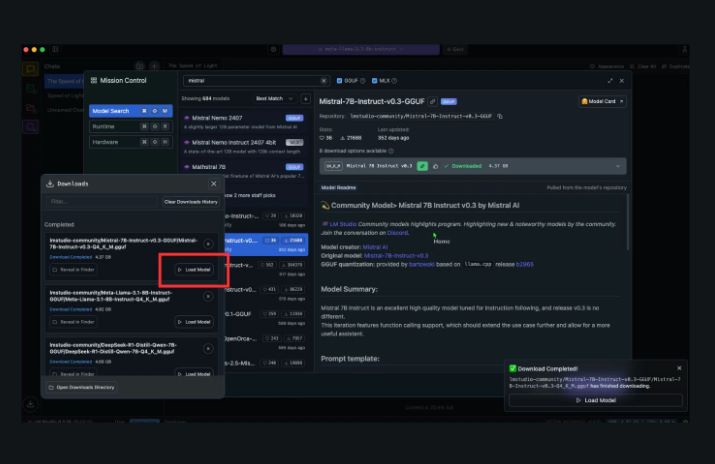The width and height of the screenshot is (715, 464).
Task: Dismiss the Download Completed notification
Action: coord(679,368)
